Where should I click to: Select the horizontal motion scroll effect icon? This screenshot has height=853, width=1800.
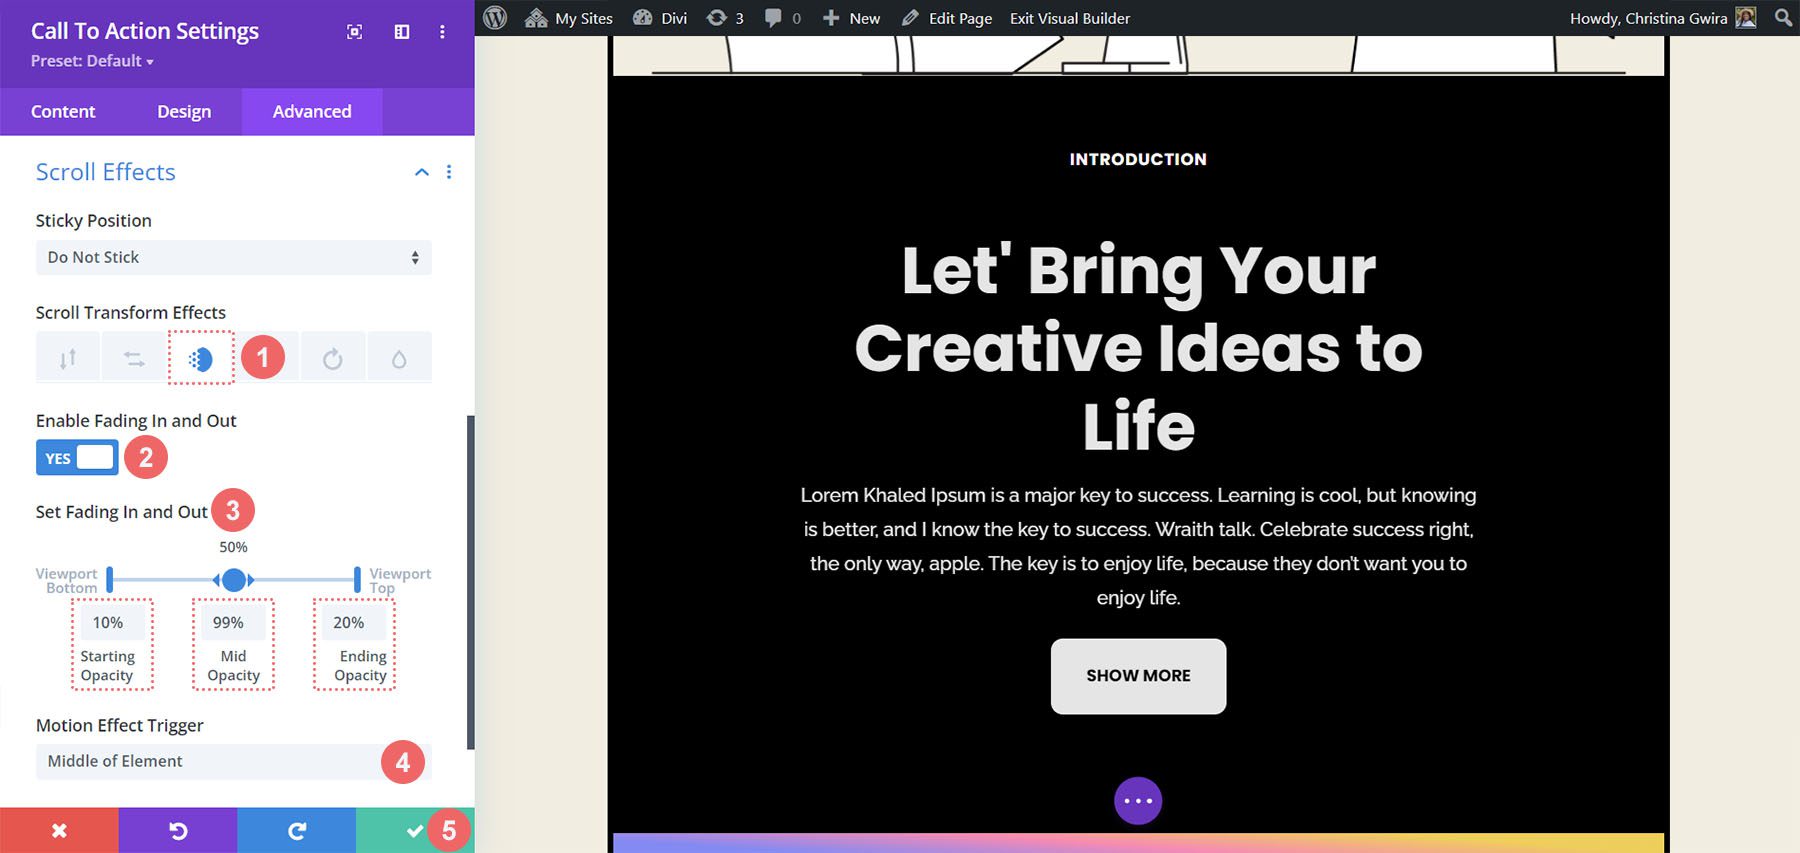134,358
